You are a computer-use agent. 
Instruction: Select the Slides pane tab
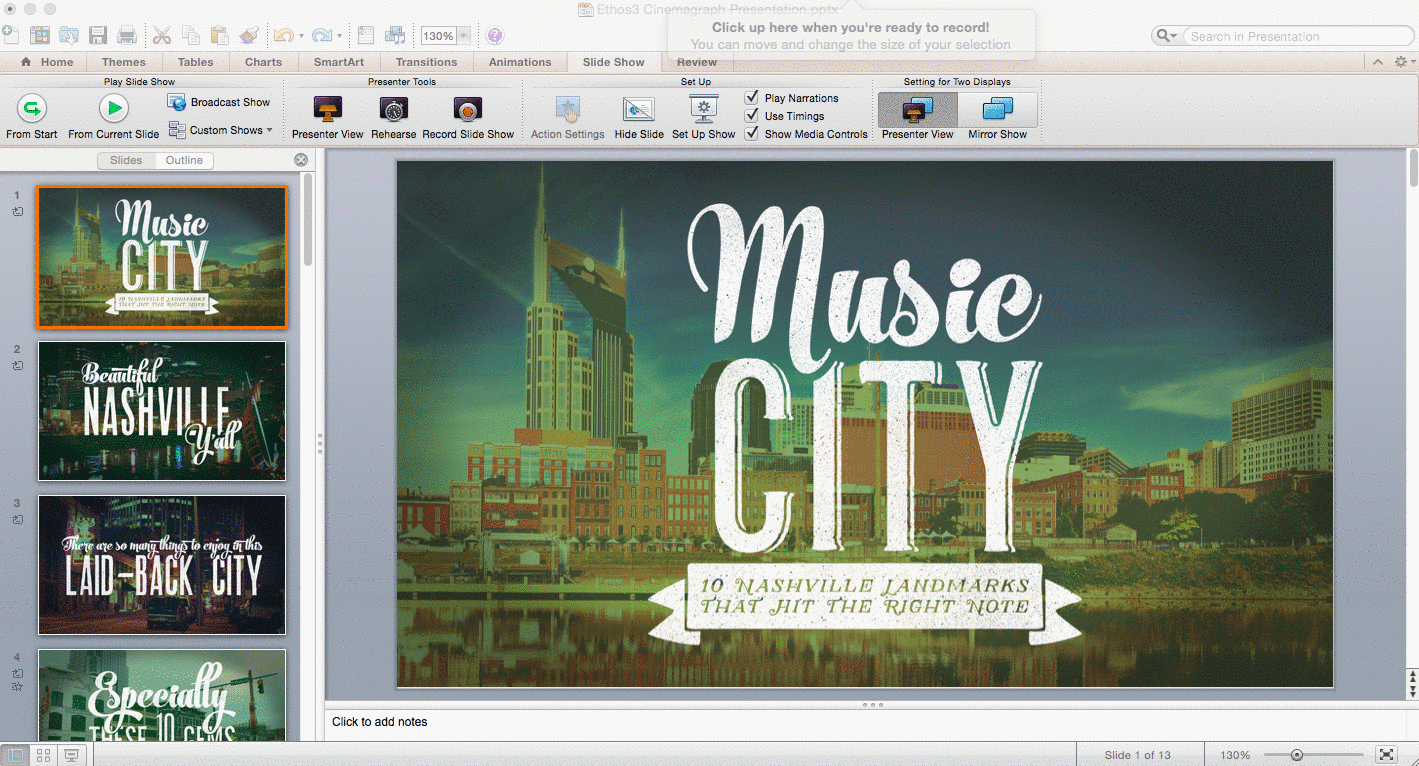pos(126,160)
